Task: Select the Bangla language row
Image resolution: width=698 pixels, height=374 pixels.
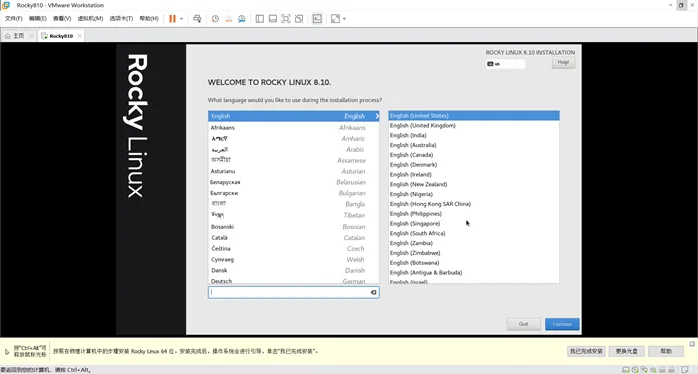Action: (x=294, y=204)
